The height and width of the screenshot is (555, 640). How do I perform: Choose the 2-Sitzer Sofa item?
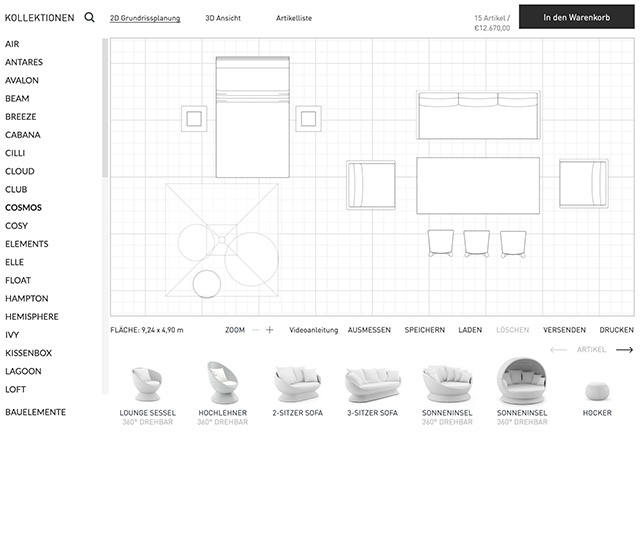coord(297,383)
